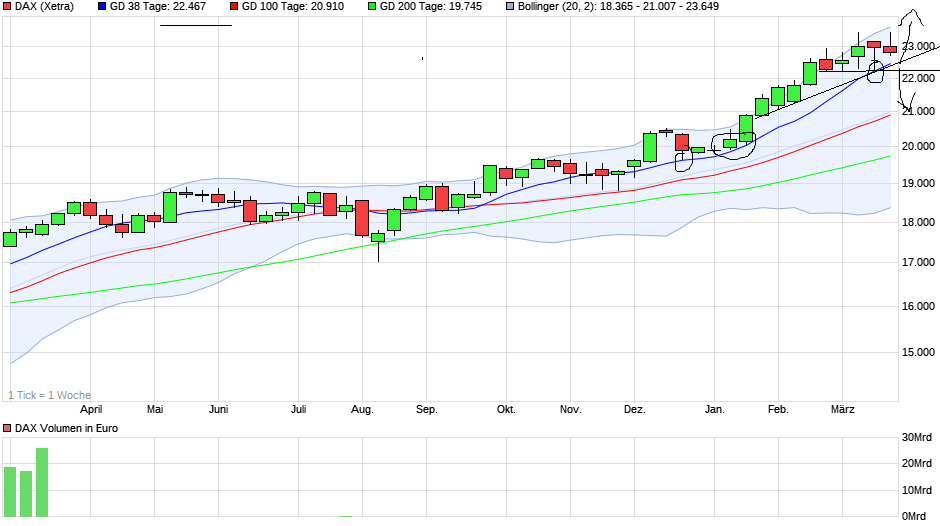Click the 19.000 price axis label
This screenshot has width=940, height=526.
click(918, 183)
